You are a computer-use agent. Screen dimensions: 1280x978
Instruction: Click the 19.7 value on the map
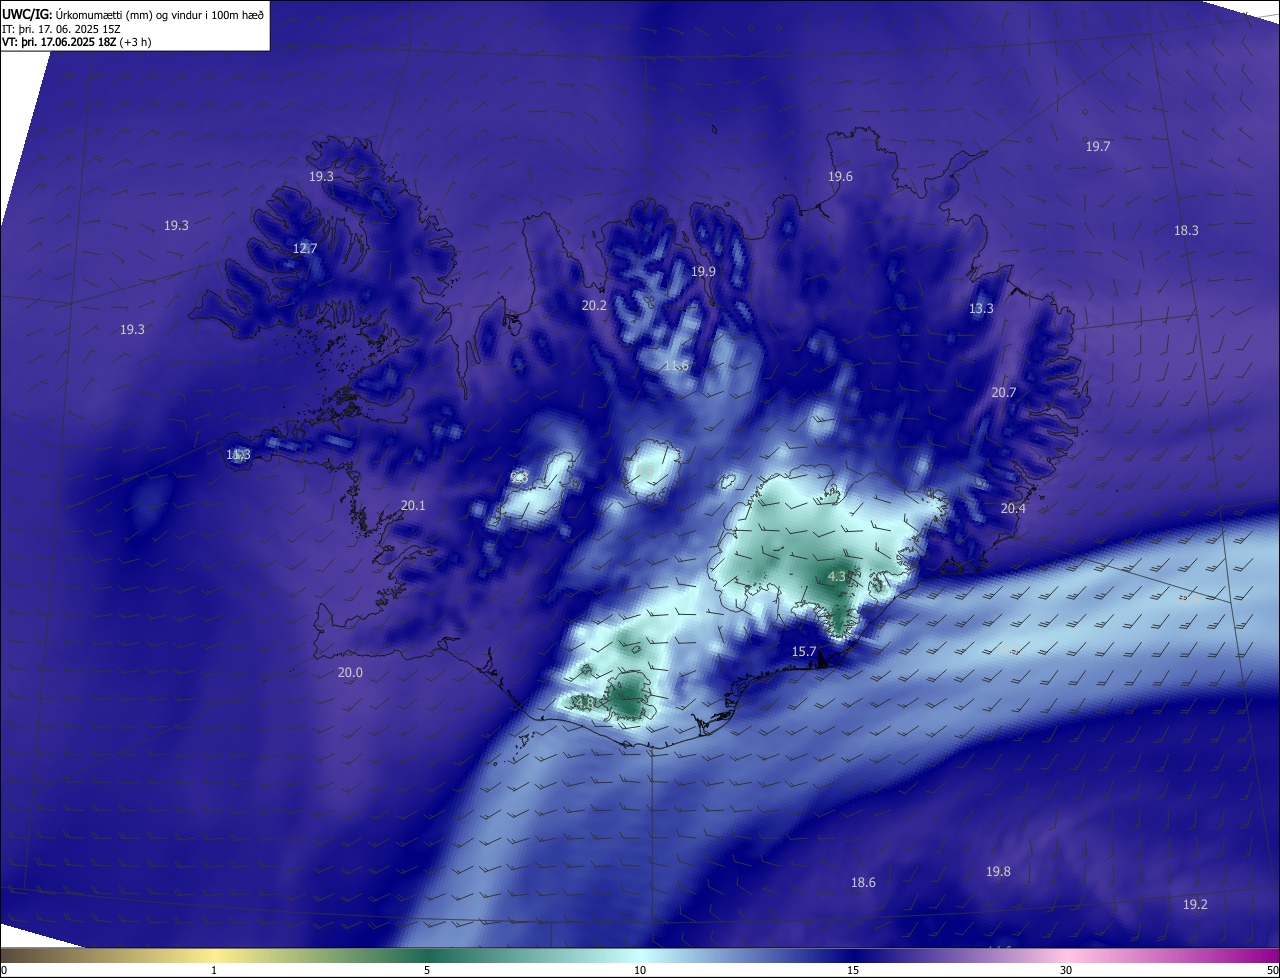1098,146
